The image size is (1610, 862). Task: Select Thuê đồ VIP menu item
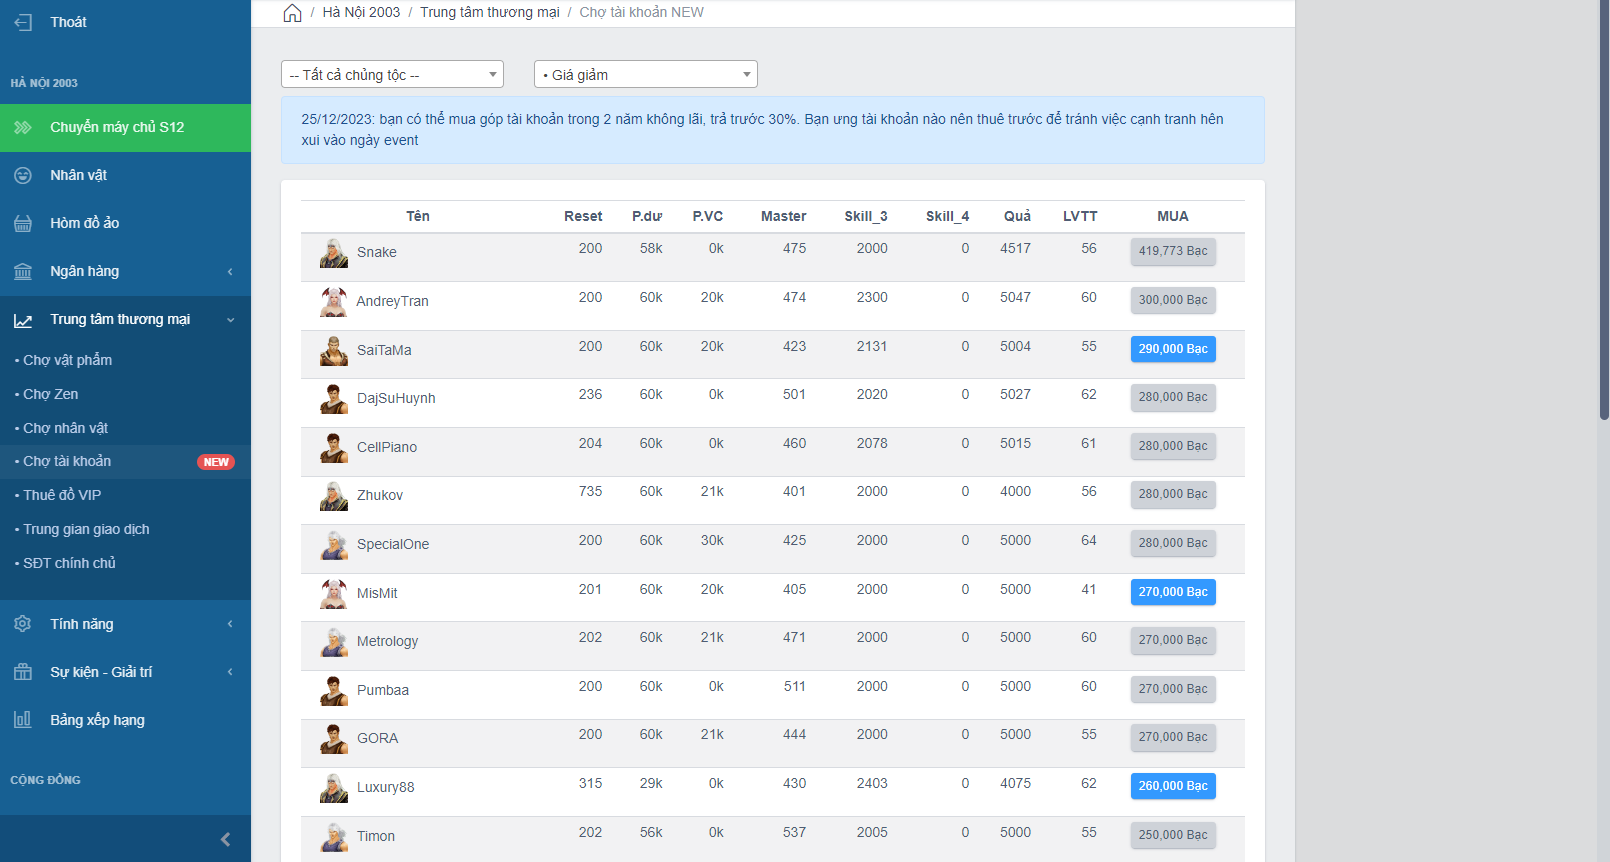[62, 495]
